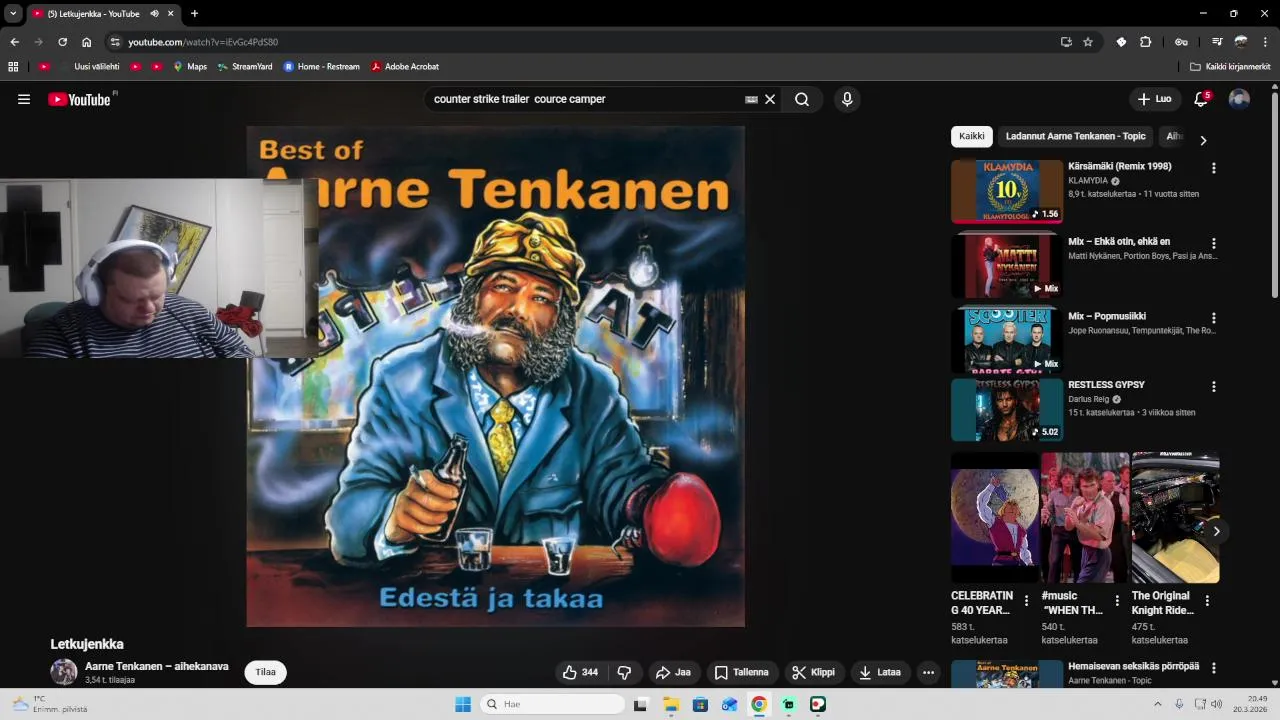Image resolution: width=1280 pixels, height=720 pixels.
Task: Clear the search box with X
Action: [770, 99]
